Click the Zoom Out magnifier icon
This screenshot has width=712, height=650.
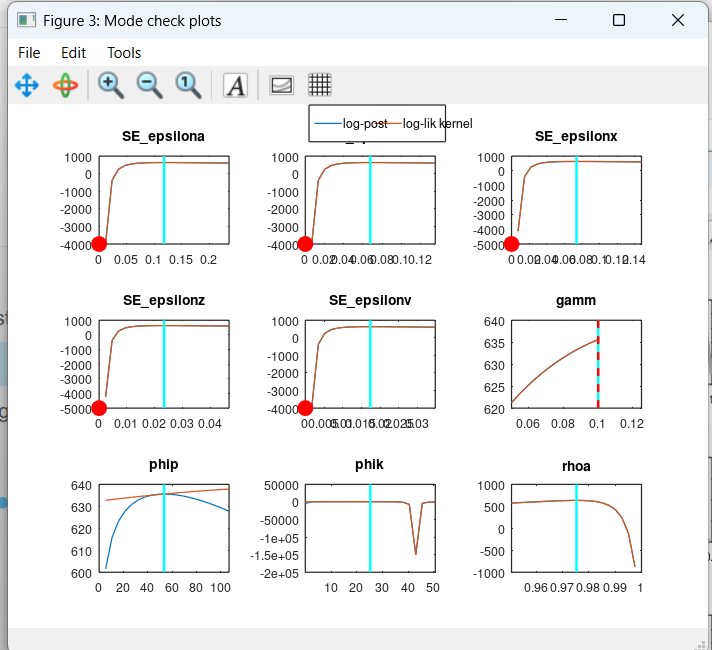(150, 85)
